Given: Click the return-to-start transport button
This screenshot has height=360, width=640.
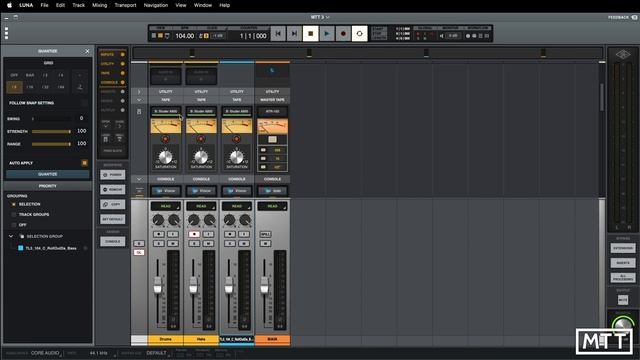Looking at the screenshot, I should [x=278, y=33].
